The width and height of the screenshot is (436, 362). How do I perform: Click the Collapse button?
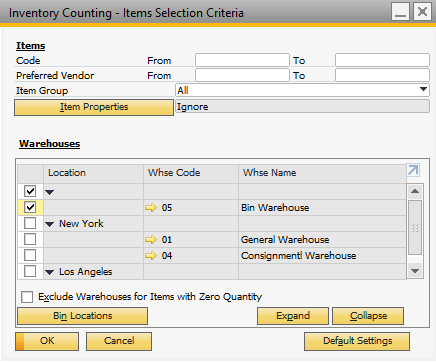click(368, 316)
